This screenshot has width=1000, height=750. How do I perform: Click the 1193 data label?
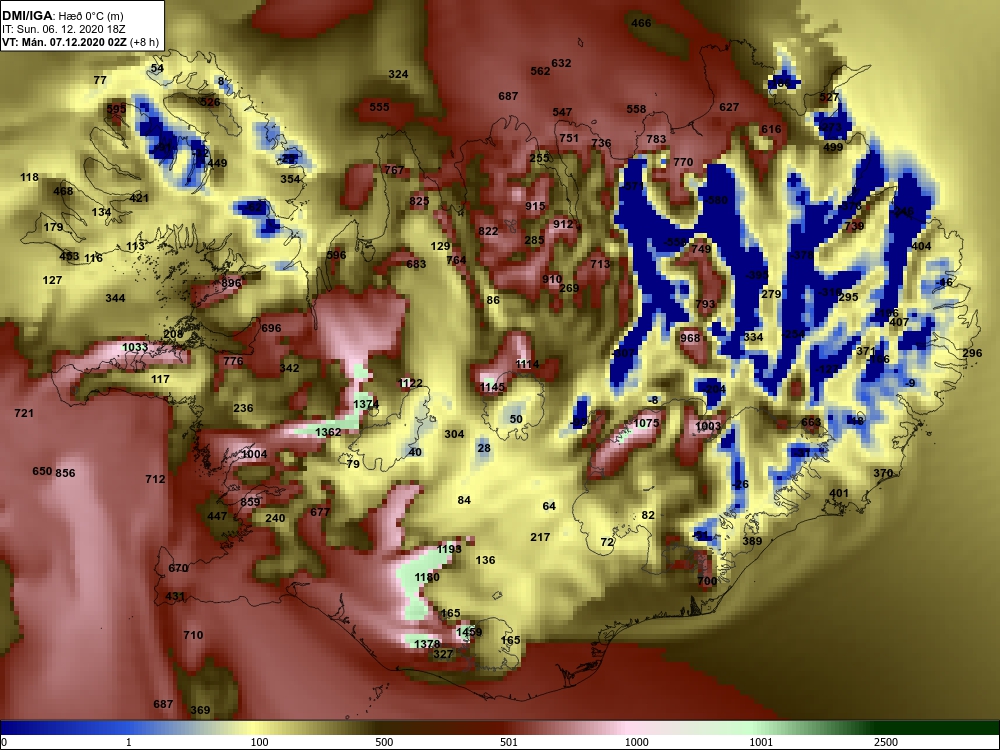pos(449,549)
